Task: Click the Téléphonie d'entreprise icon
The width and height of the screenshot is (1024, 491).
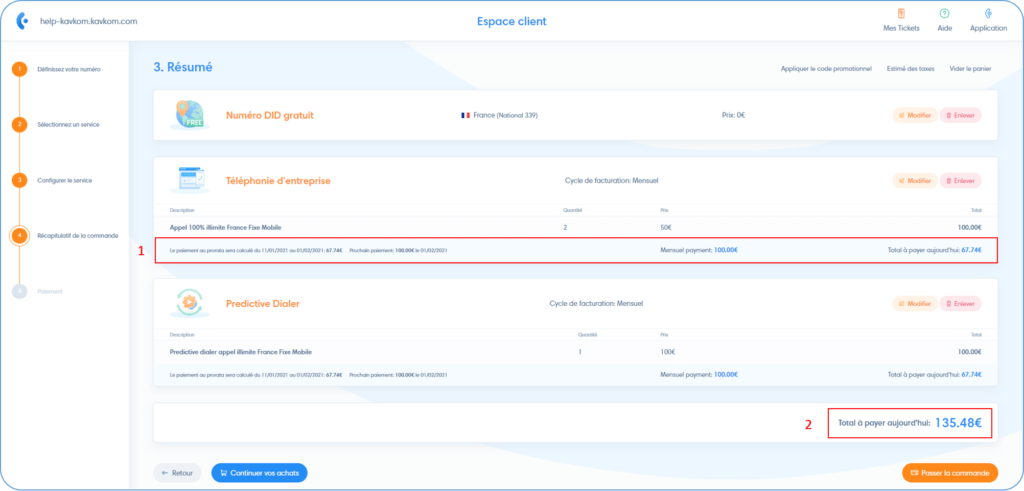Action: pyautogui.click(x=190, y=181)
